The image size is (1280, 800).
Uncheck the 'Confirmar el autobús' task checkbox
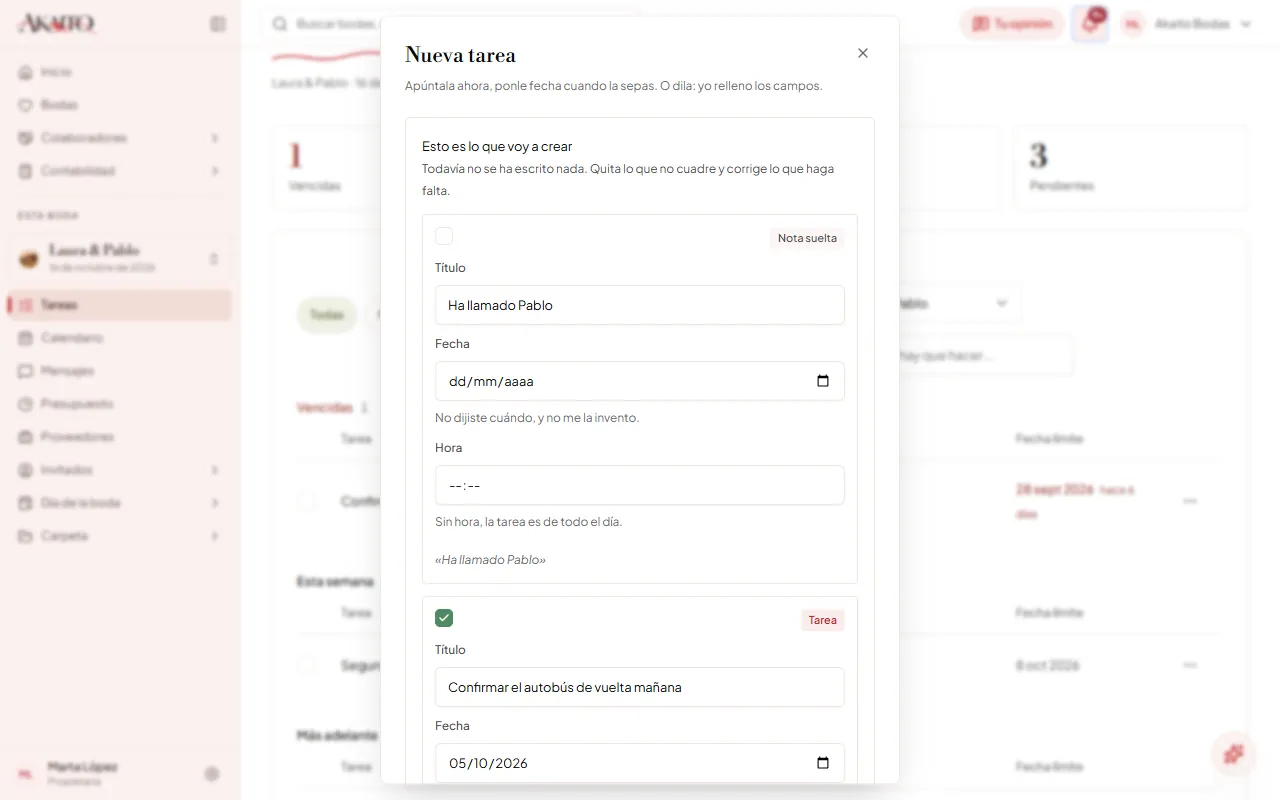tap(444, 618)
